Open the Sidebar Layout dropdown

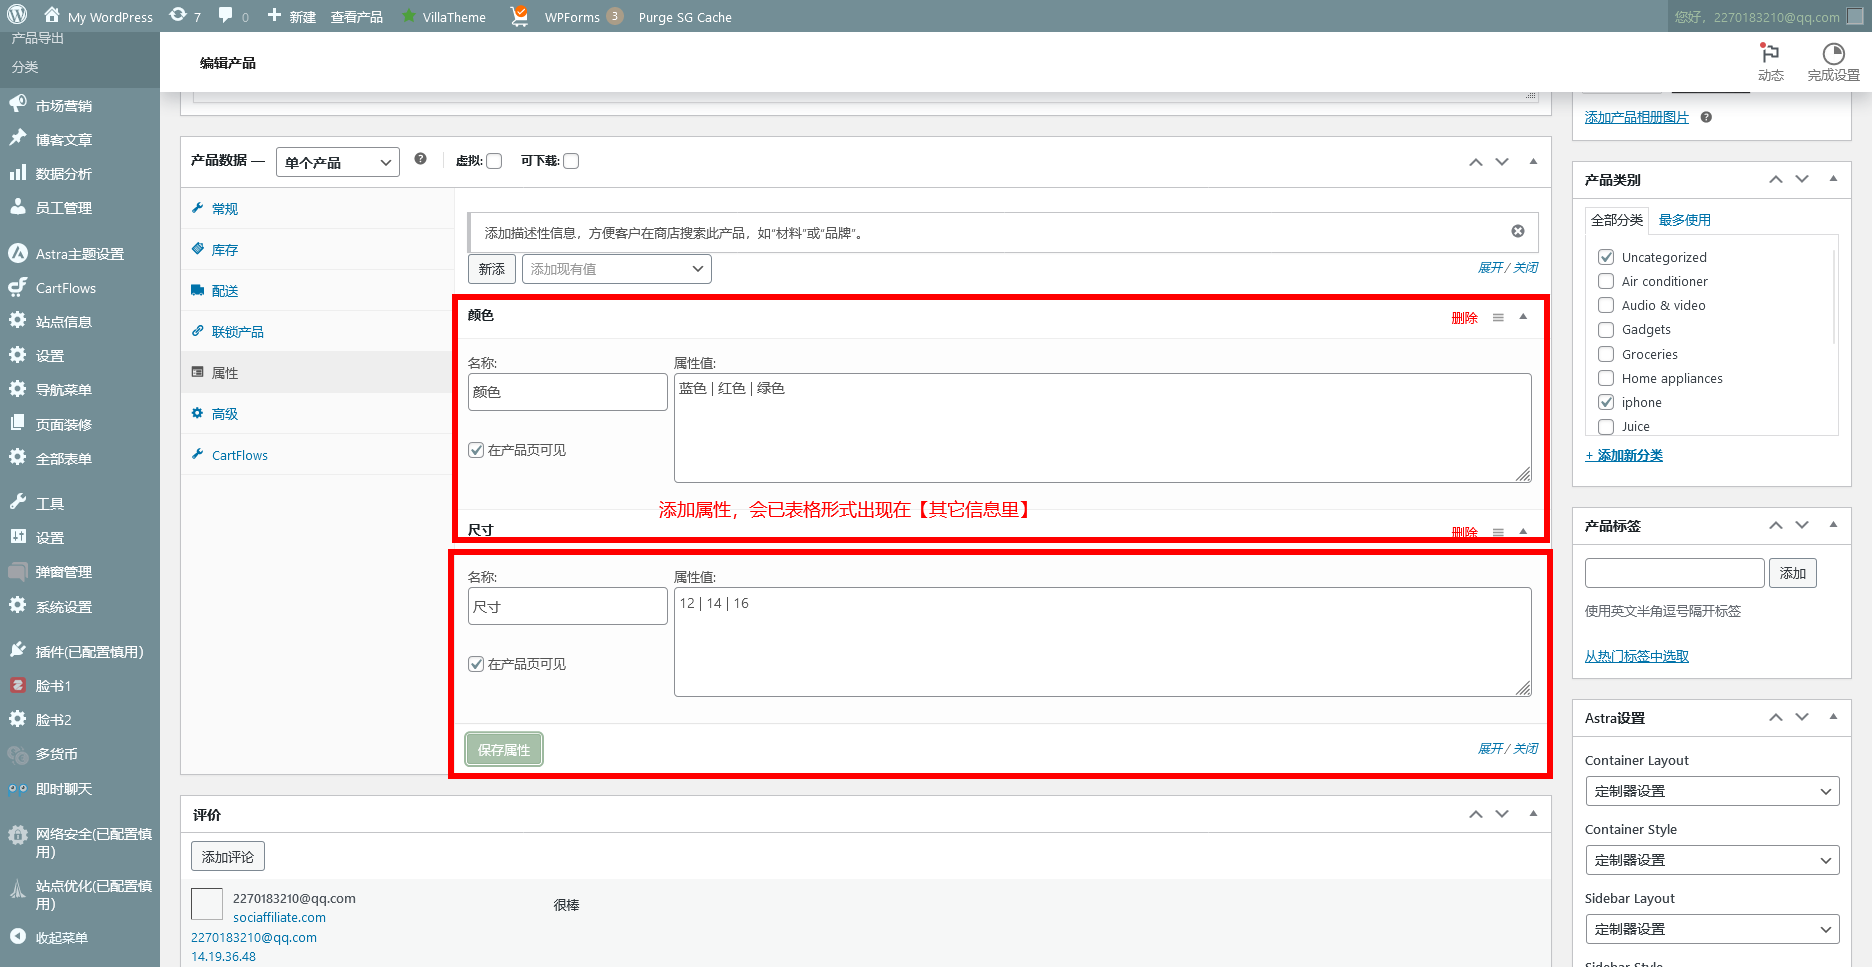1712,929
